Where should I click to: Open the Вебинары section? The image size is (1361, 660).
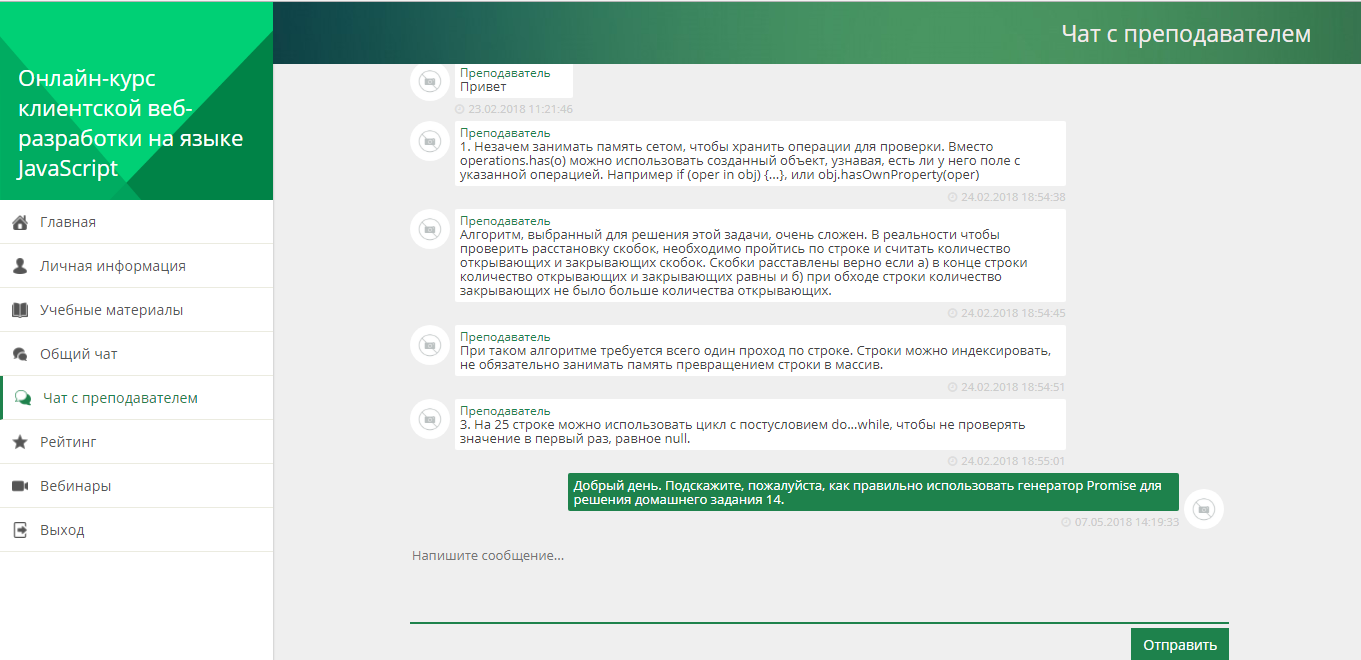[x=75, y=486]
